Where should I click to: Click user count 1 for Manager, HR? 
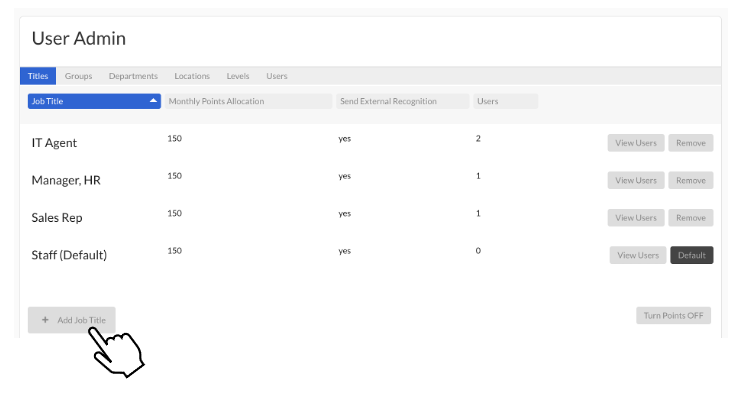click(478, 176)
